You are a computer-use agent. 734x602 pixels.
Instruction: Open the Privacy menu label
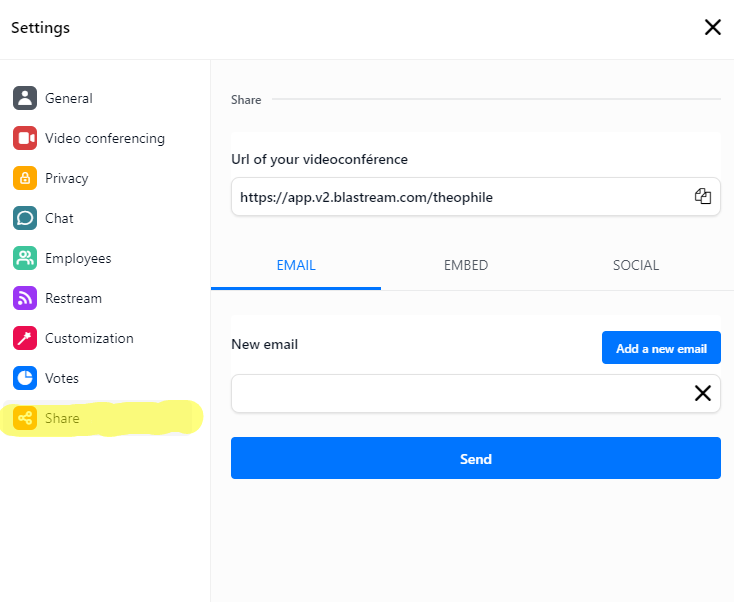66,178
